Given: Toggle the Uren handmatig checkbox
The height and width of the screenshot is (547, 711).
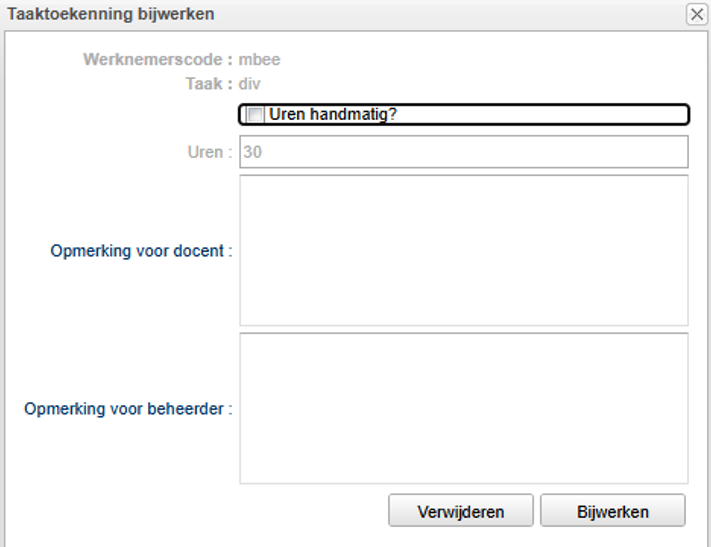Looking at the screenshot, I should (255, 115).
